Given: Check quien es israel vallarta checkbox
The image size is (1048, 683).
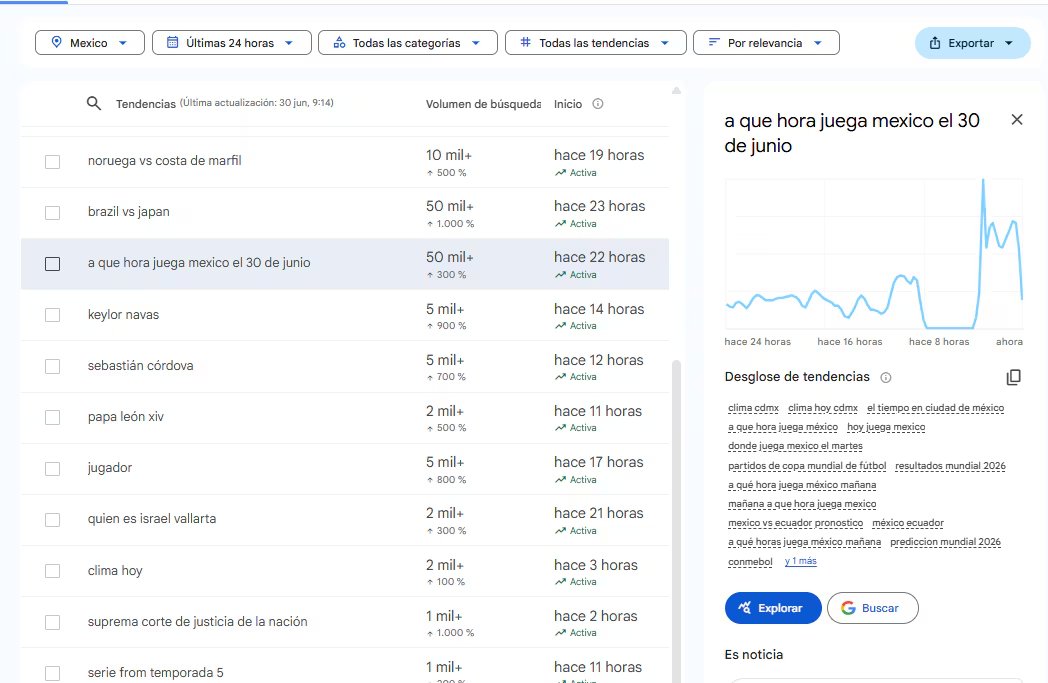Looking at the screenshot, I should pos(52,520).
